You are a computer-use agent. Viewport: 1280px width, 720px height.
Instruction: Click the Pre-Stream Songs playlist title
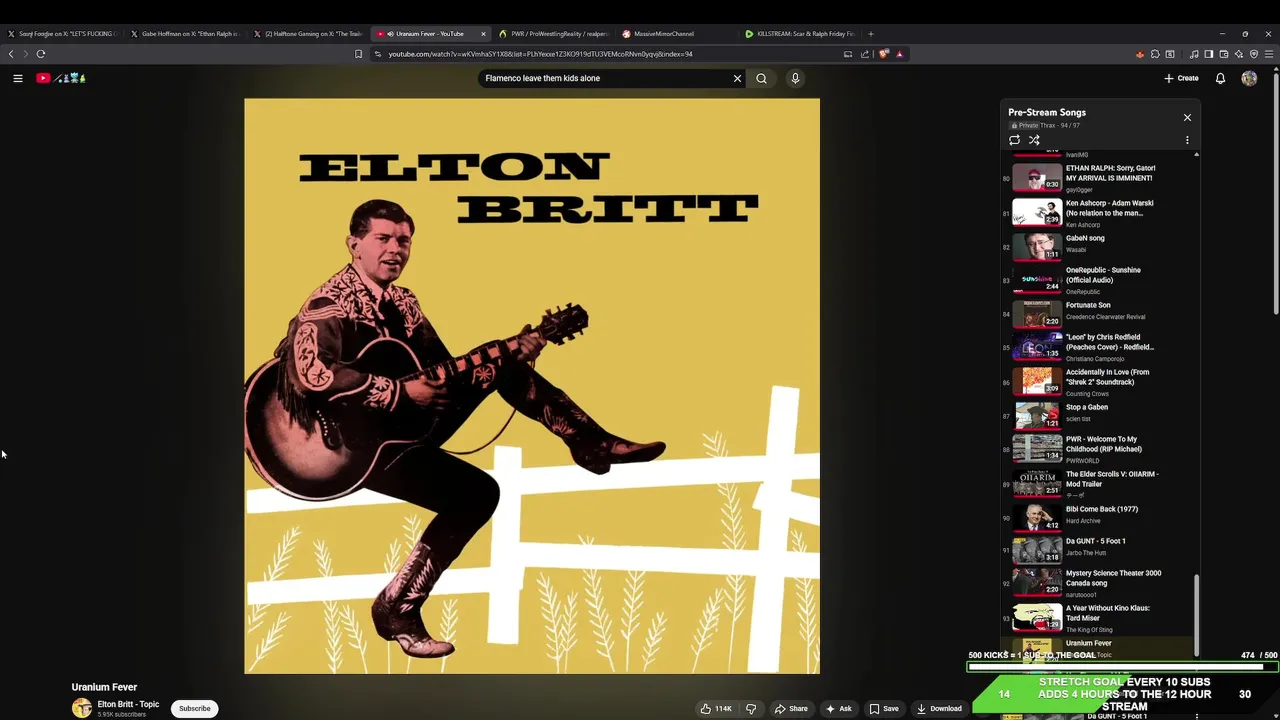(1047, 112)
